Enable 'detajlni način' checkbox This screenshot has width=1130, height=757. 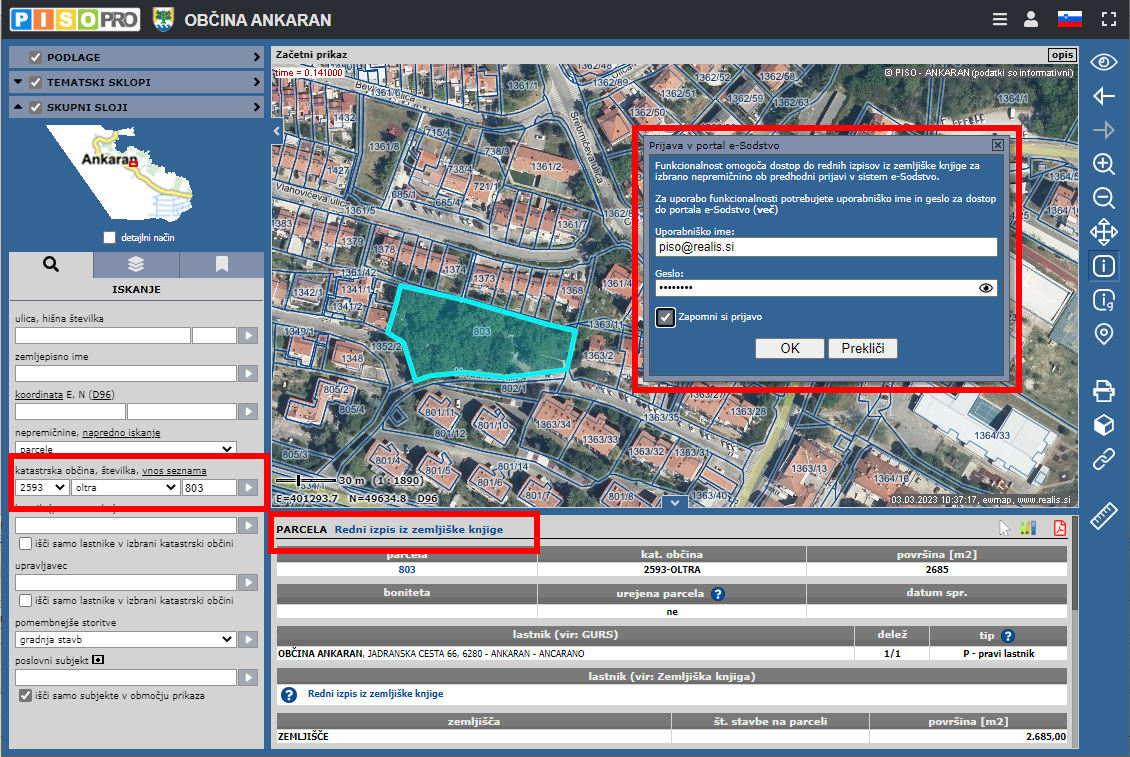pos(110,238)
